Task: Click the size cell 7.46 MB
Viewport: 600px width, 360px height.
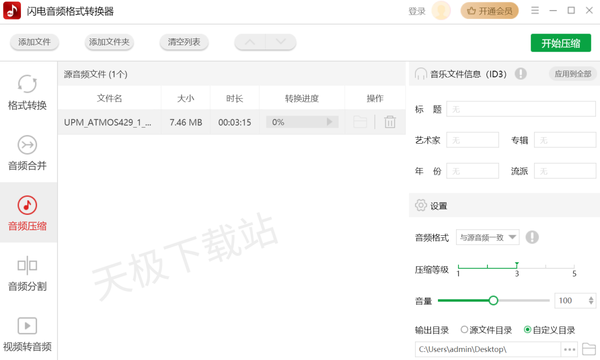Action: point(186,122)
